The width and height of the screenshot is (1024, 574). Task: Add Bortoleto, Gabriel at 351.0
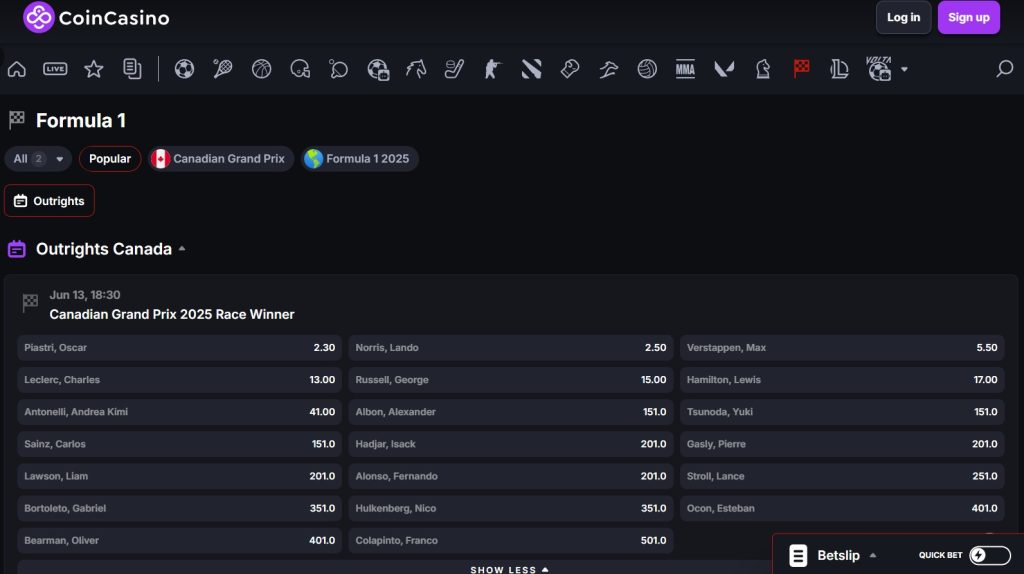180,508
